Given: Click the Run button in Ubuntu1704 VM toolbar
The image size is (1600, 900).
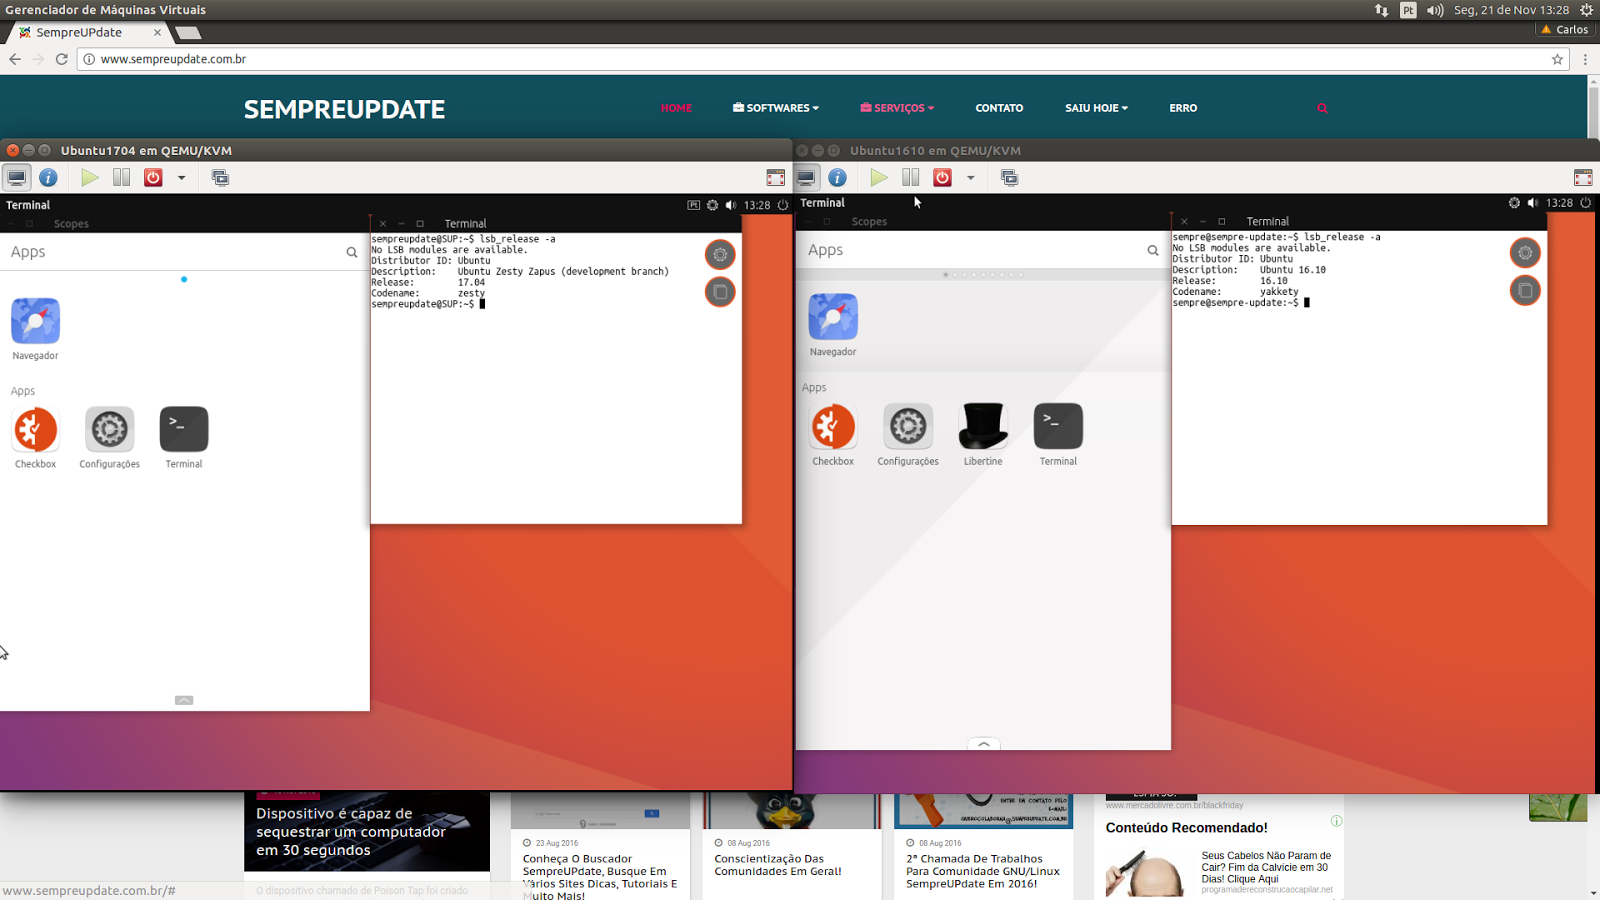Looking at the screenshot, I should click(90, 178).
